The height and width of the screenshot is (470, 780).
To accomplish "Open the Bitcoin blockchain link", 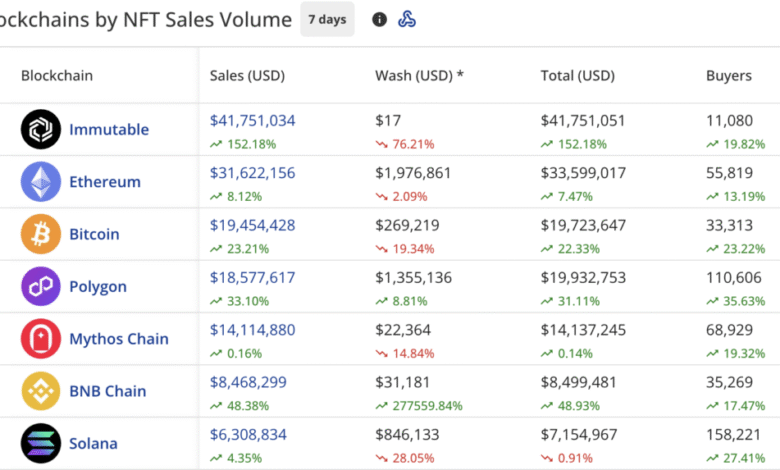I will coord(95,234).
